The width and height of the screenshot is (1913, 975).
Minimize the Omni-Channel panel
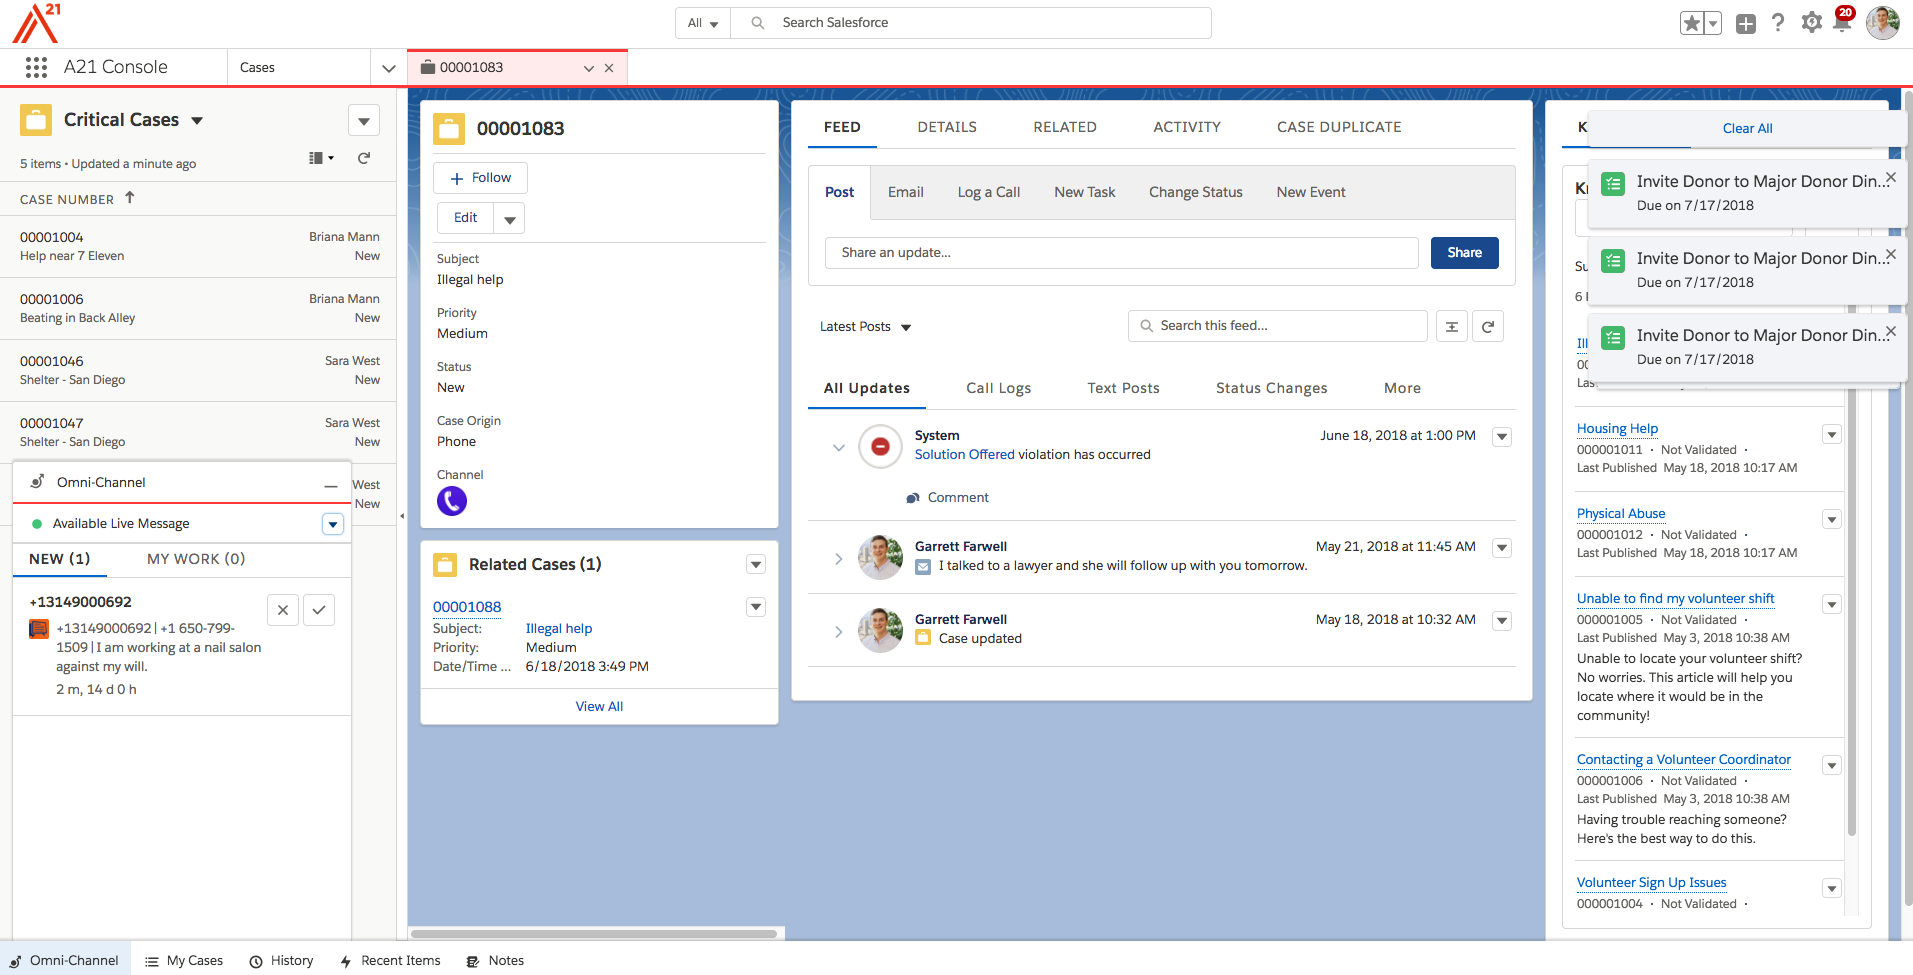[331, 485]
